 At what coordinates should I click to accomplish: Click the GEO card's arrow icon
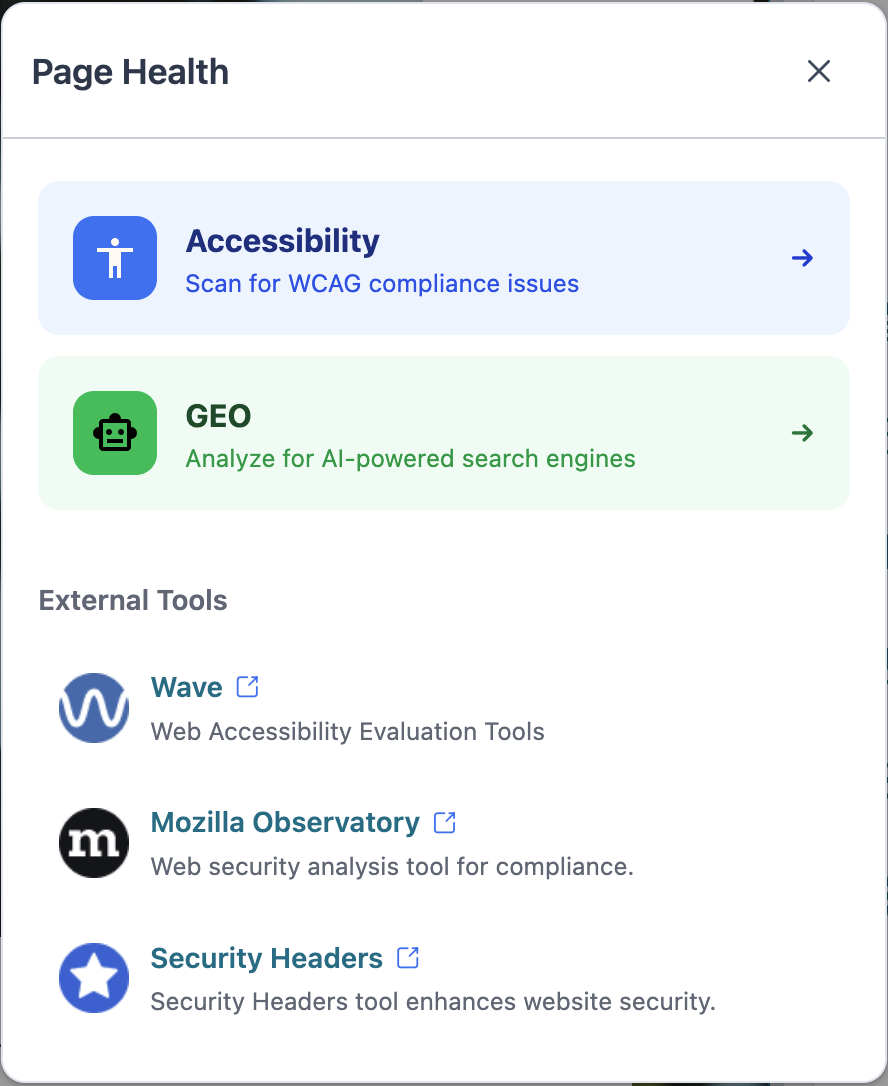pos(802,434)
